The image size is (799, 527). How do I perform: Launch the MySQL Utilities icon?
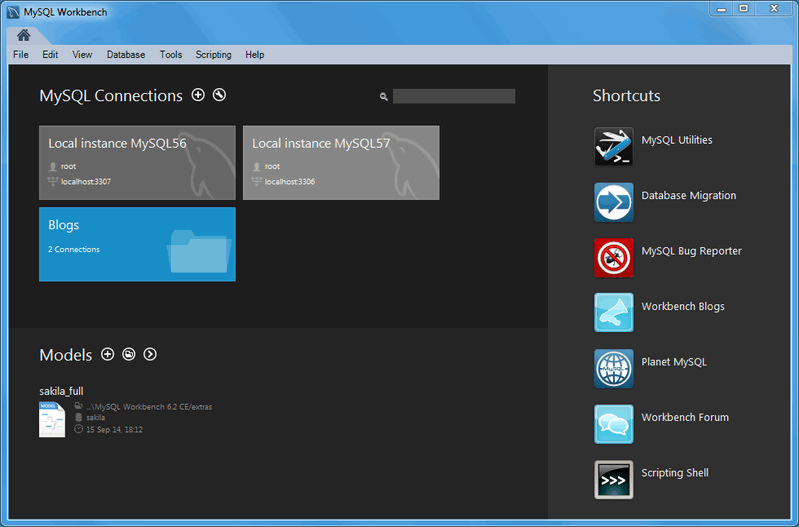pyautogui.click(x=614, y=147)
